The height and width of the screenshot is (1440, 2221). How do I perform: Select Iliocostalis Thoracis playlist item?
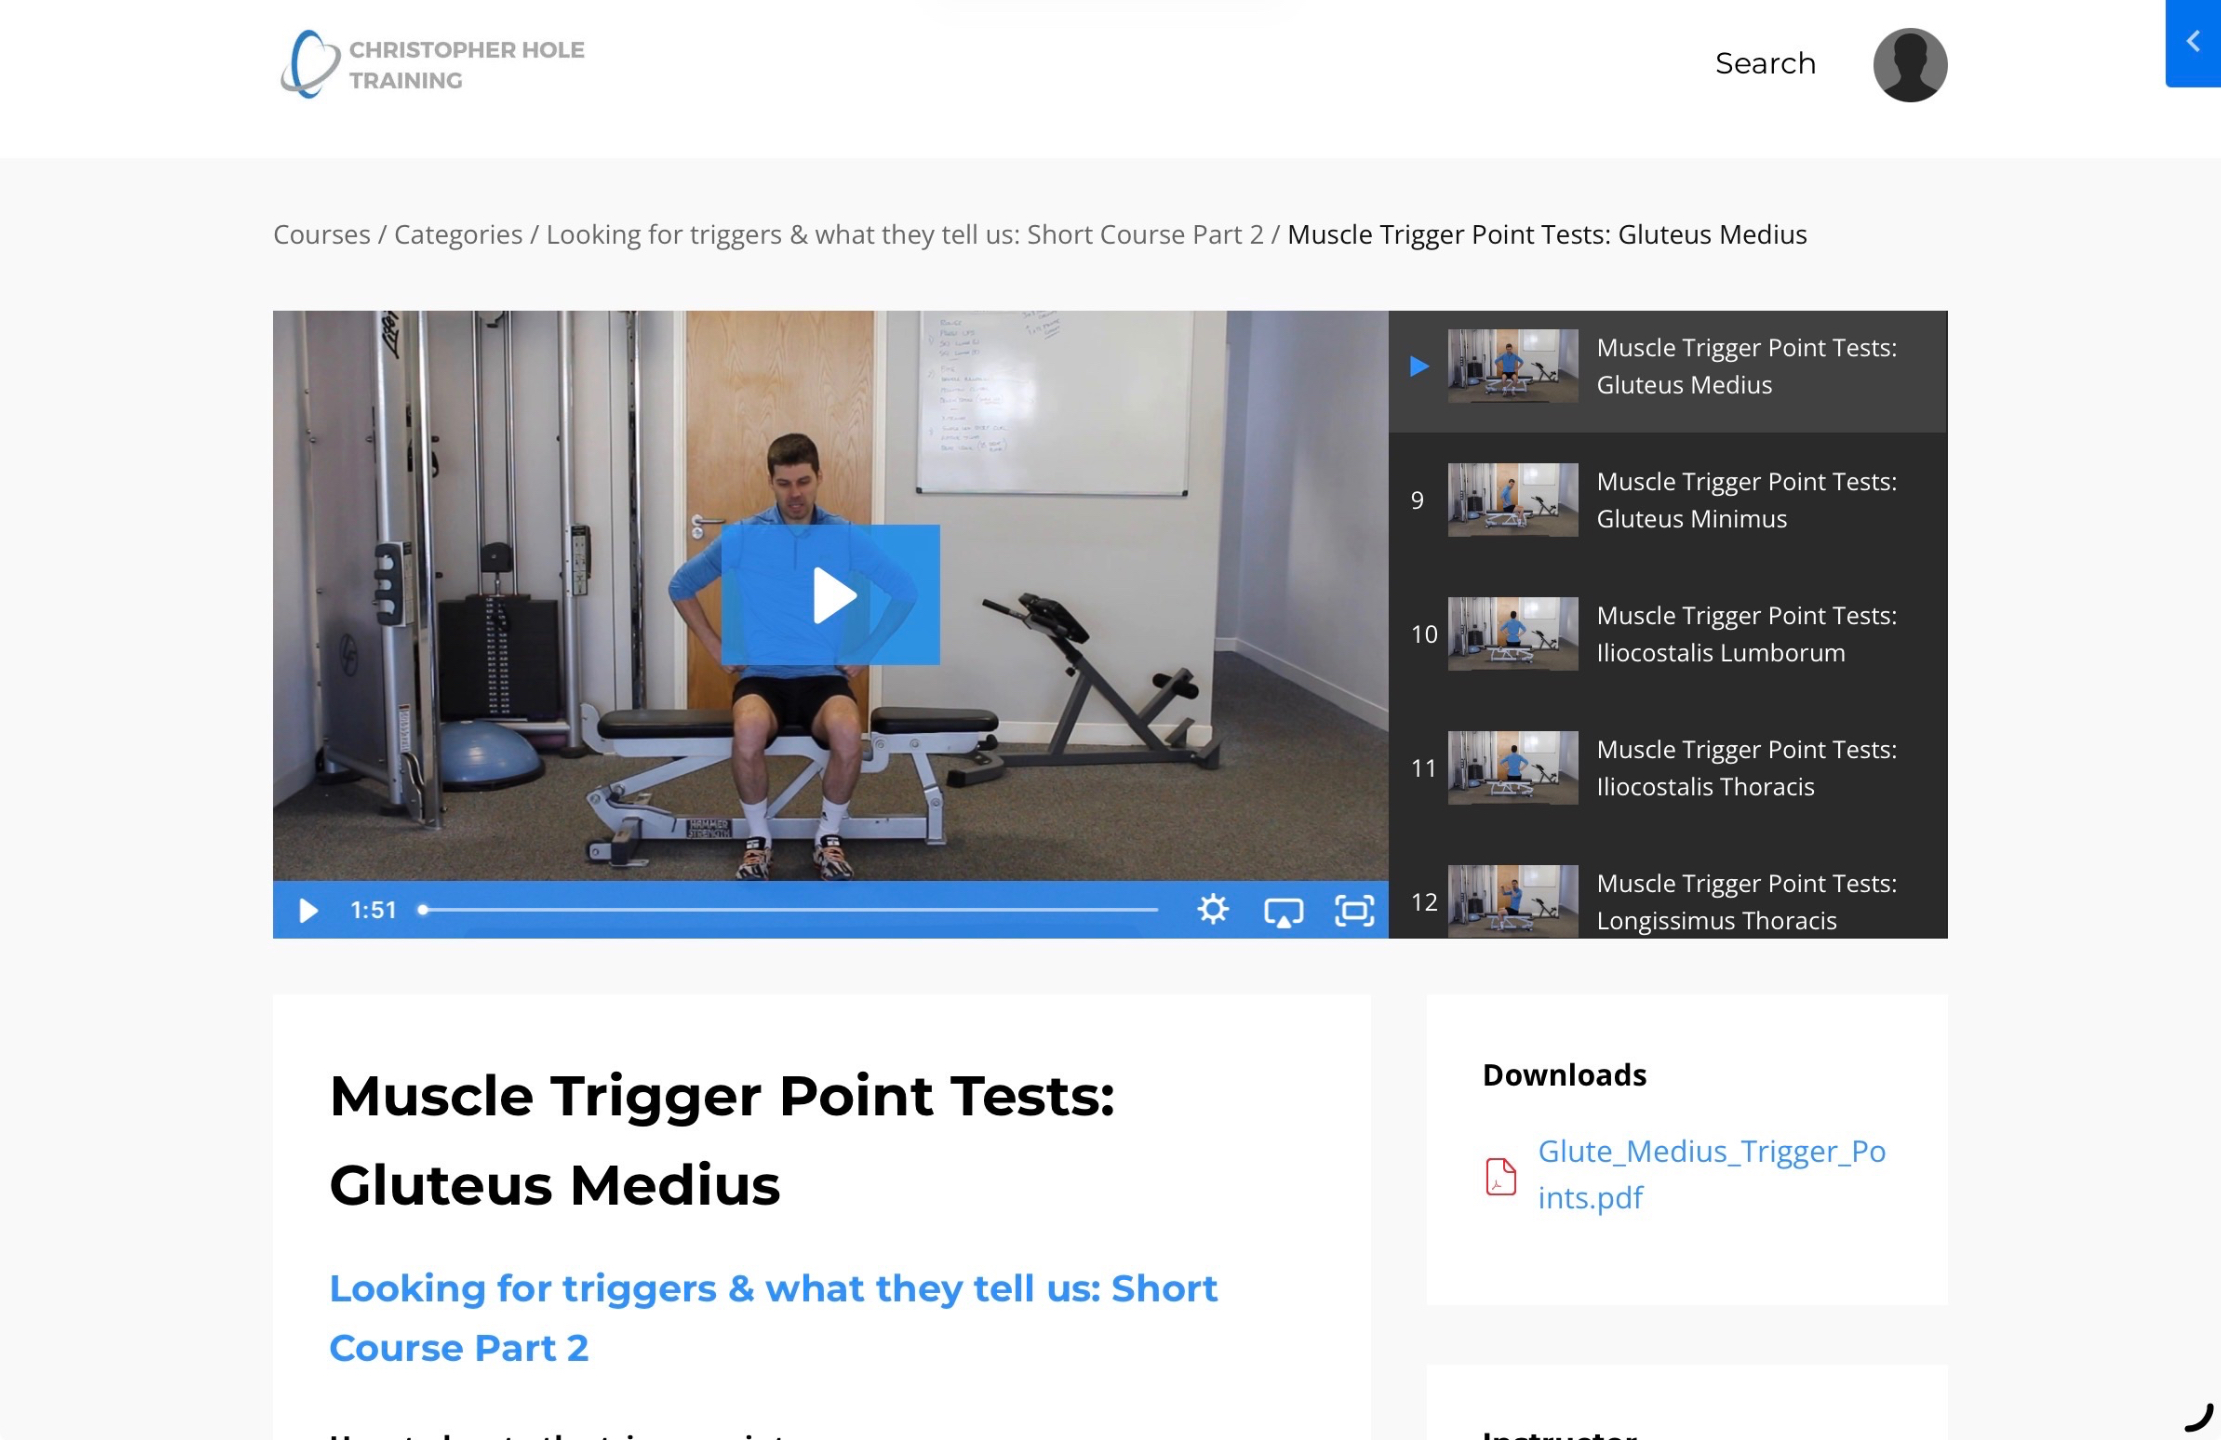(1668, 768)
